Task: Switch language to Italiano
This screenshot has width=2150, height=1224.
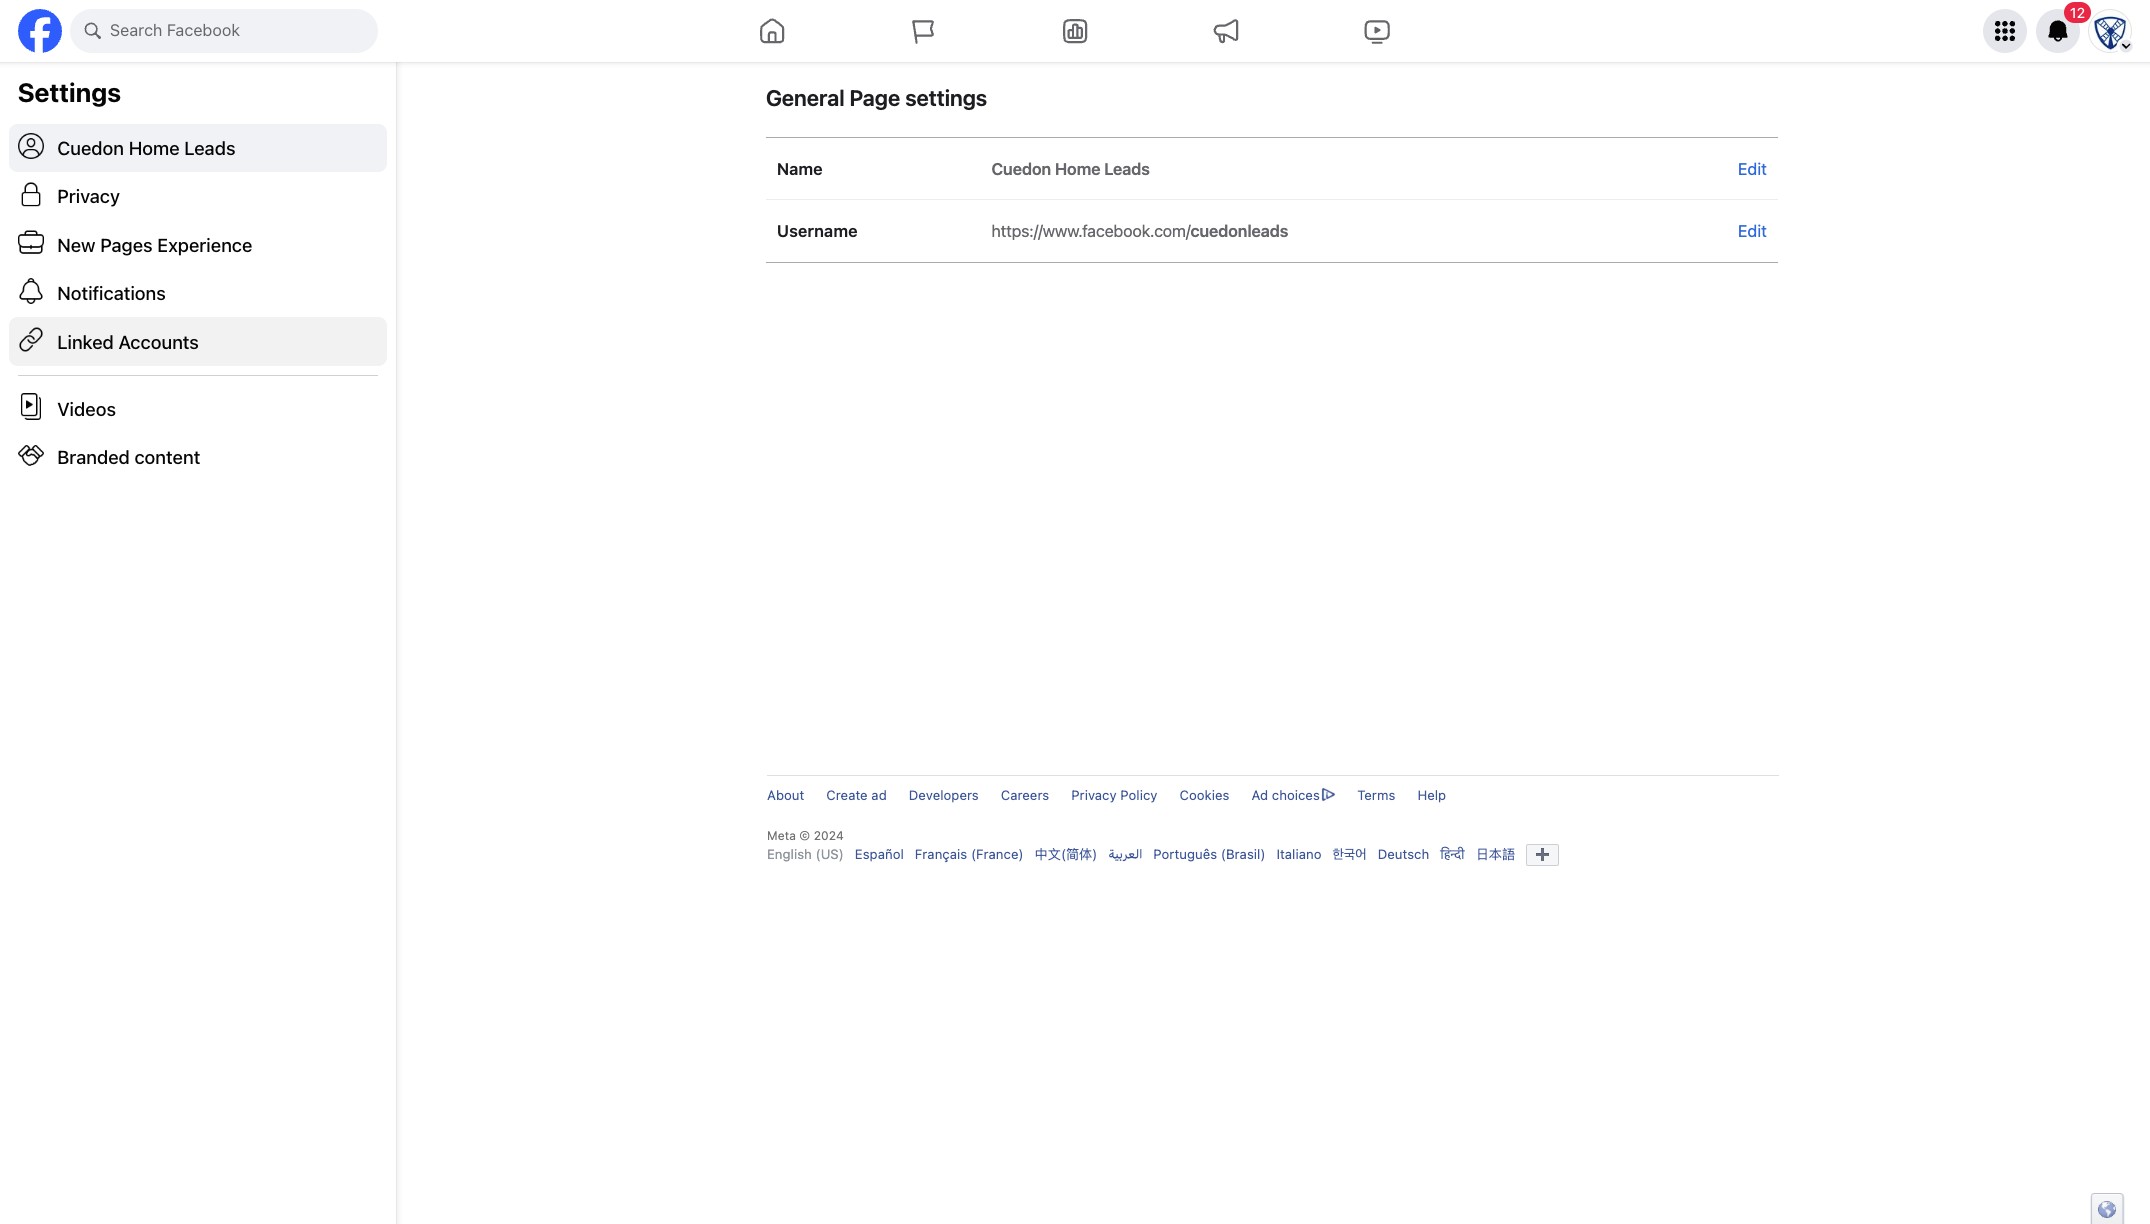Action: (1299, 855)
